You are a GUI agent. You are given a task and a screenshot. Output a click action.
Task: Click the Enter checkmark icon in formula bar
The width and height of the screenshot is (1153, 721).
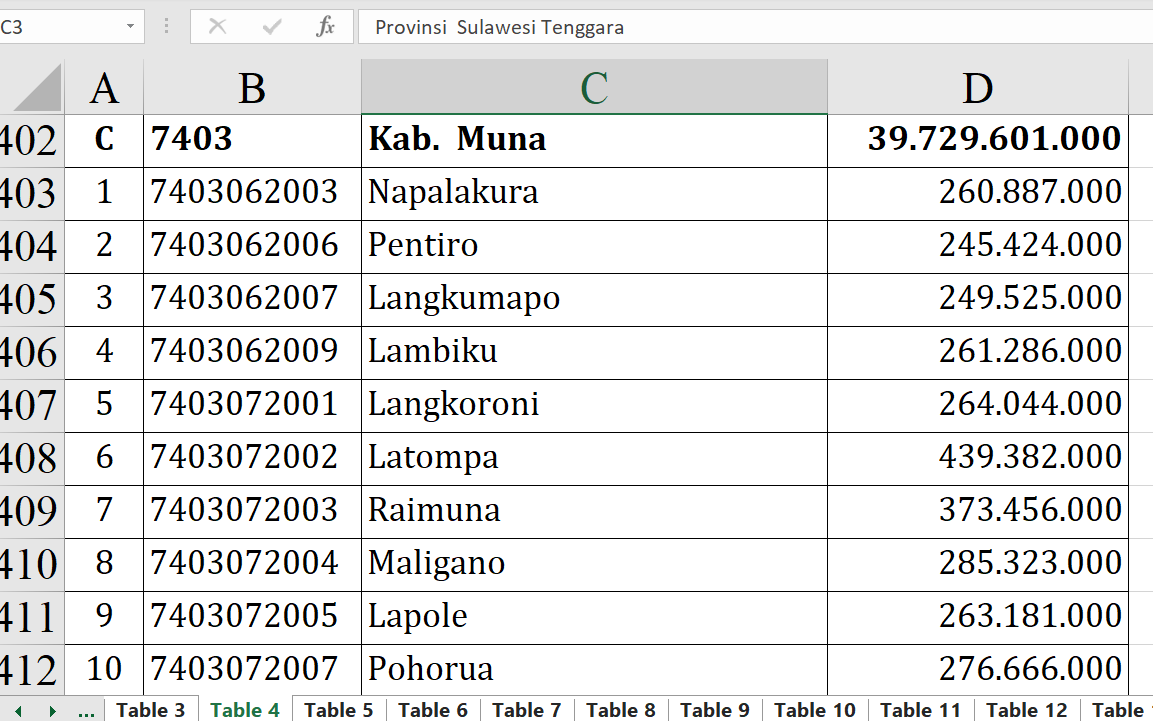coord(271,27)
